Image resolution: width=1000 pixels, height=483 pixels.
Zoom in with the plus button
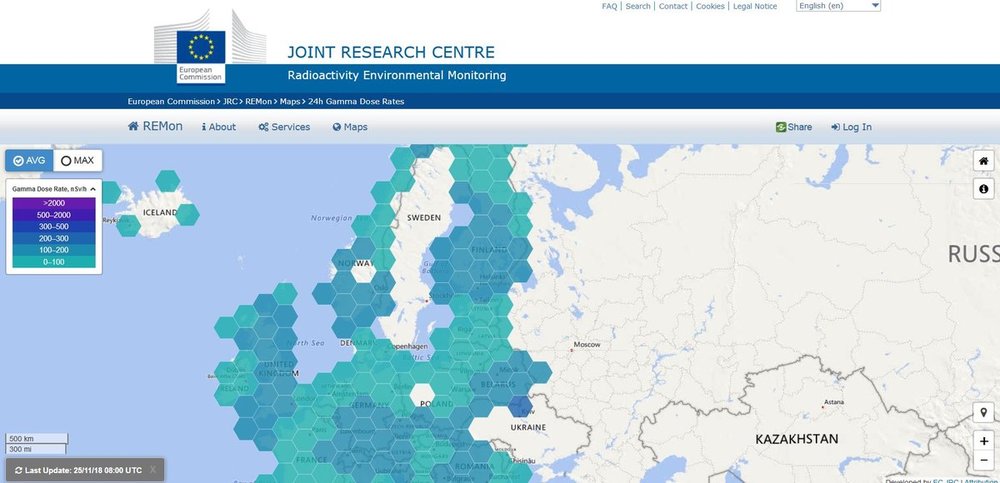984,441
